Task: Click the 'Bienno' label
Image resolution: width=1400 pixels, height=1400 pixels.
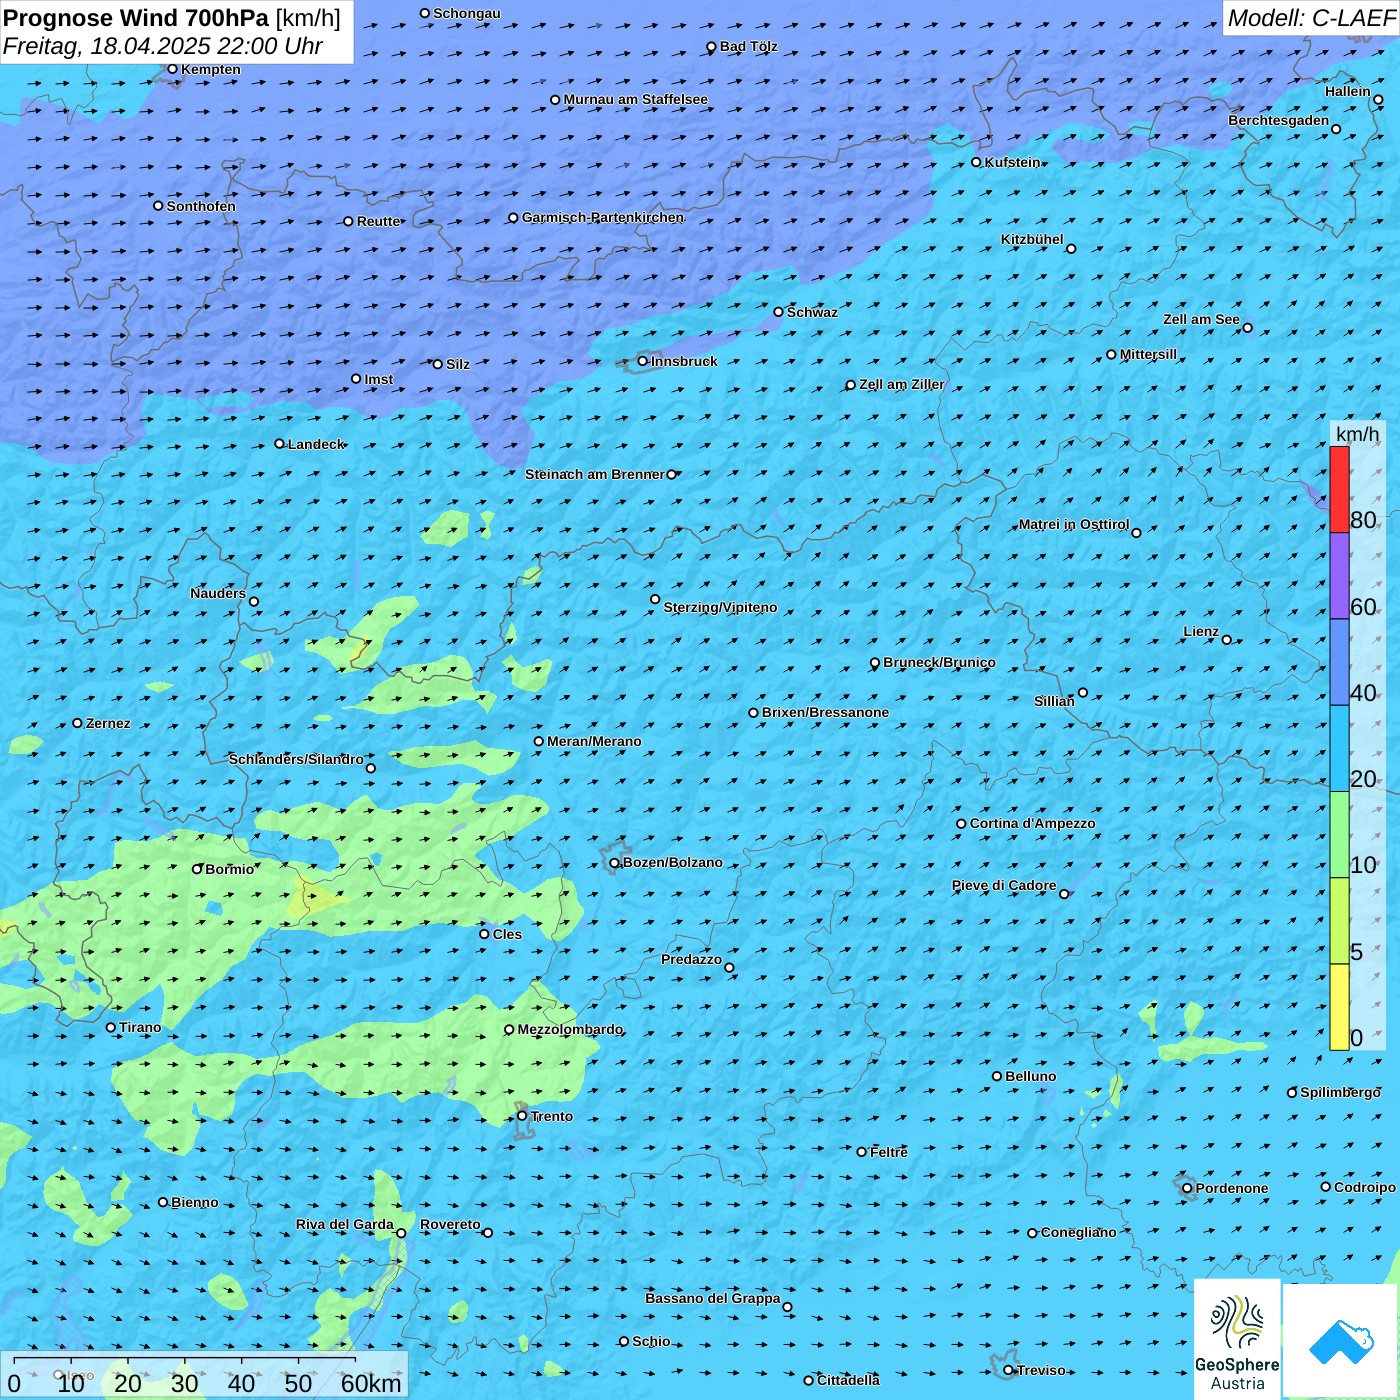Action: 195,1202
